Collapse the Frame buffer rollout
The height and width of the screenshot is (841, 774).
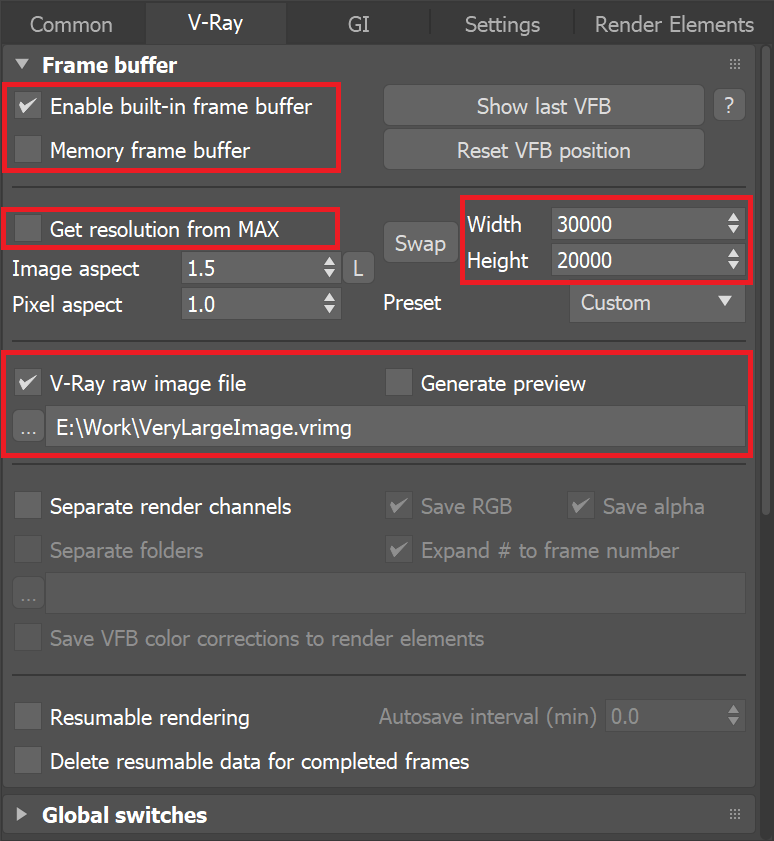click(22, 64)
